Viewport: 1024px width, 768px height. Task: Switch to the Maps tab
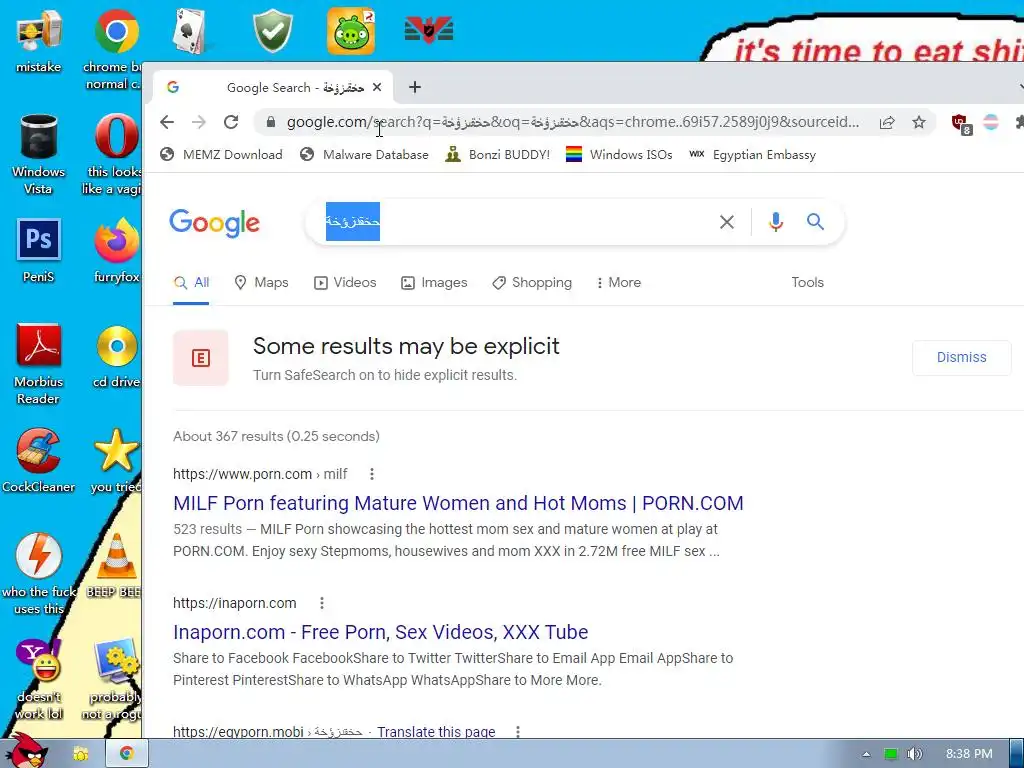(261, 283)
